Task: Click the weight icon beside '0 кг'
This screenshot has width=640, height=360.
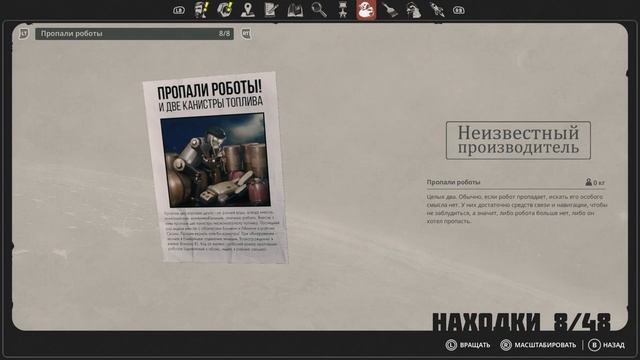Action: 588,182
